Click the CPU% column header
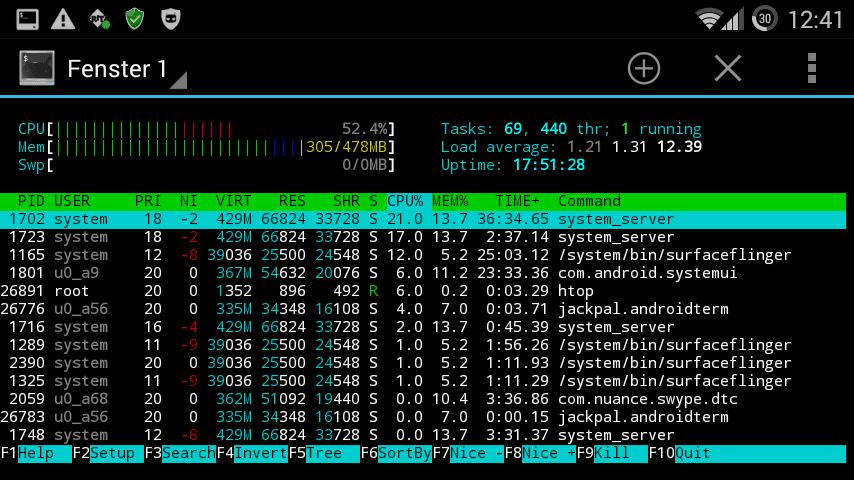Screen dimensions: 854x480 (x=405, y=201)
